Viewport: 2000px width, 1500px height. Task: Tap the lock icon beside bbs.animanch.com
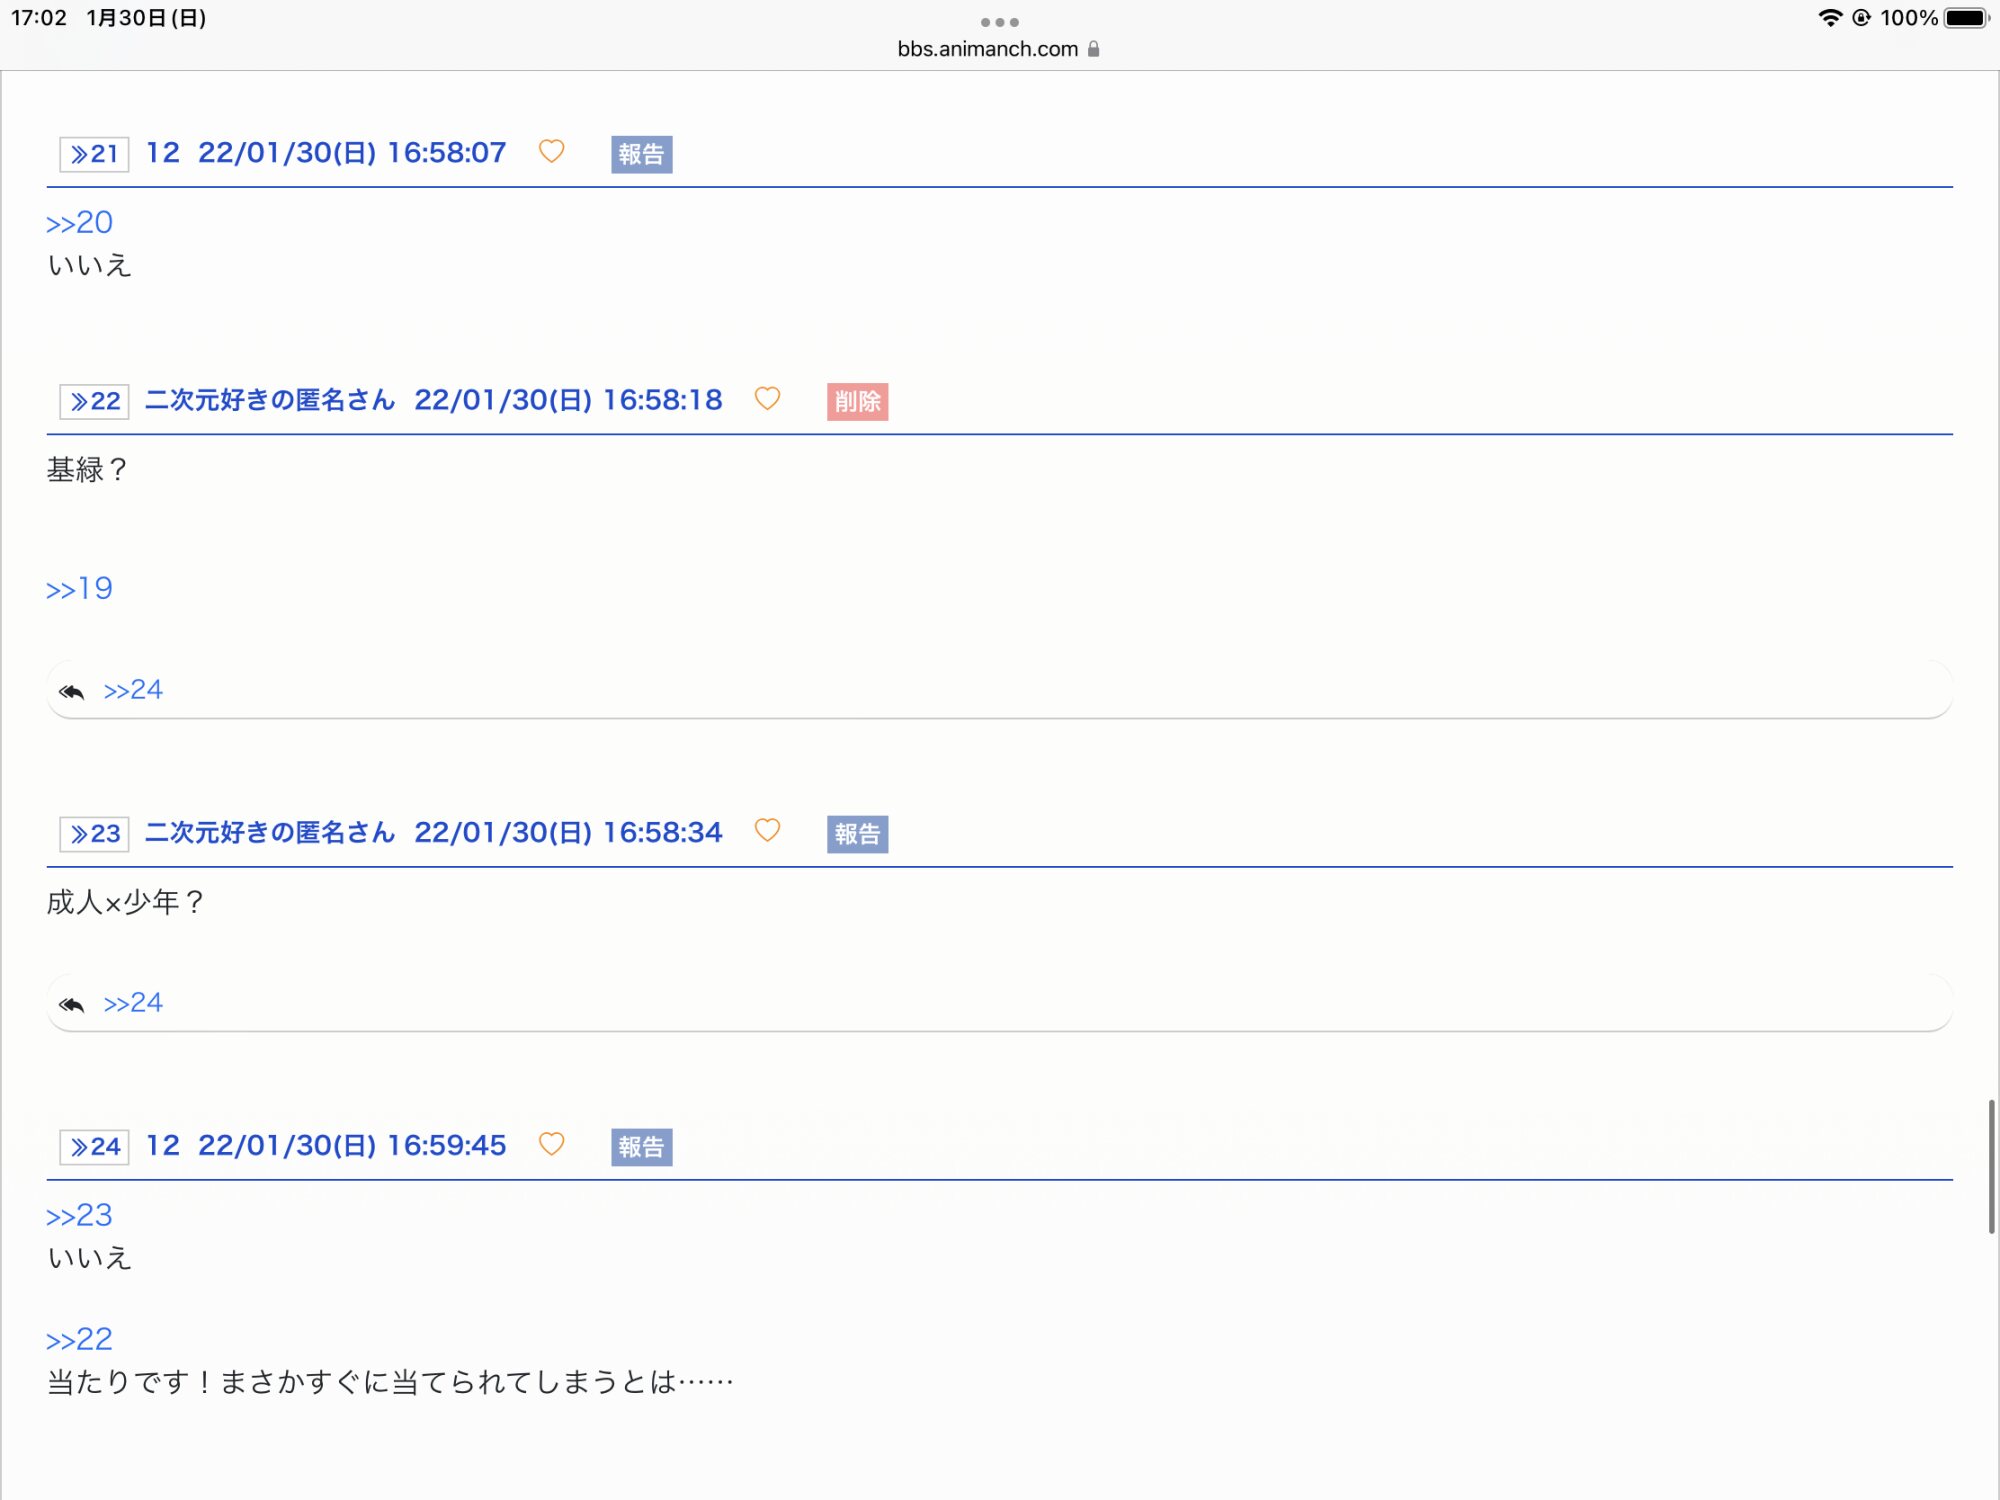1093,49
